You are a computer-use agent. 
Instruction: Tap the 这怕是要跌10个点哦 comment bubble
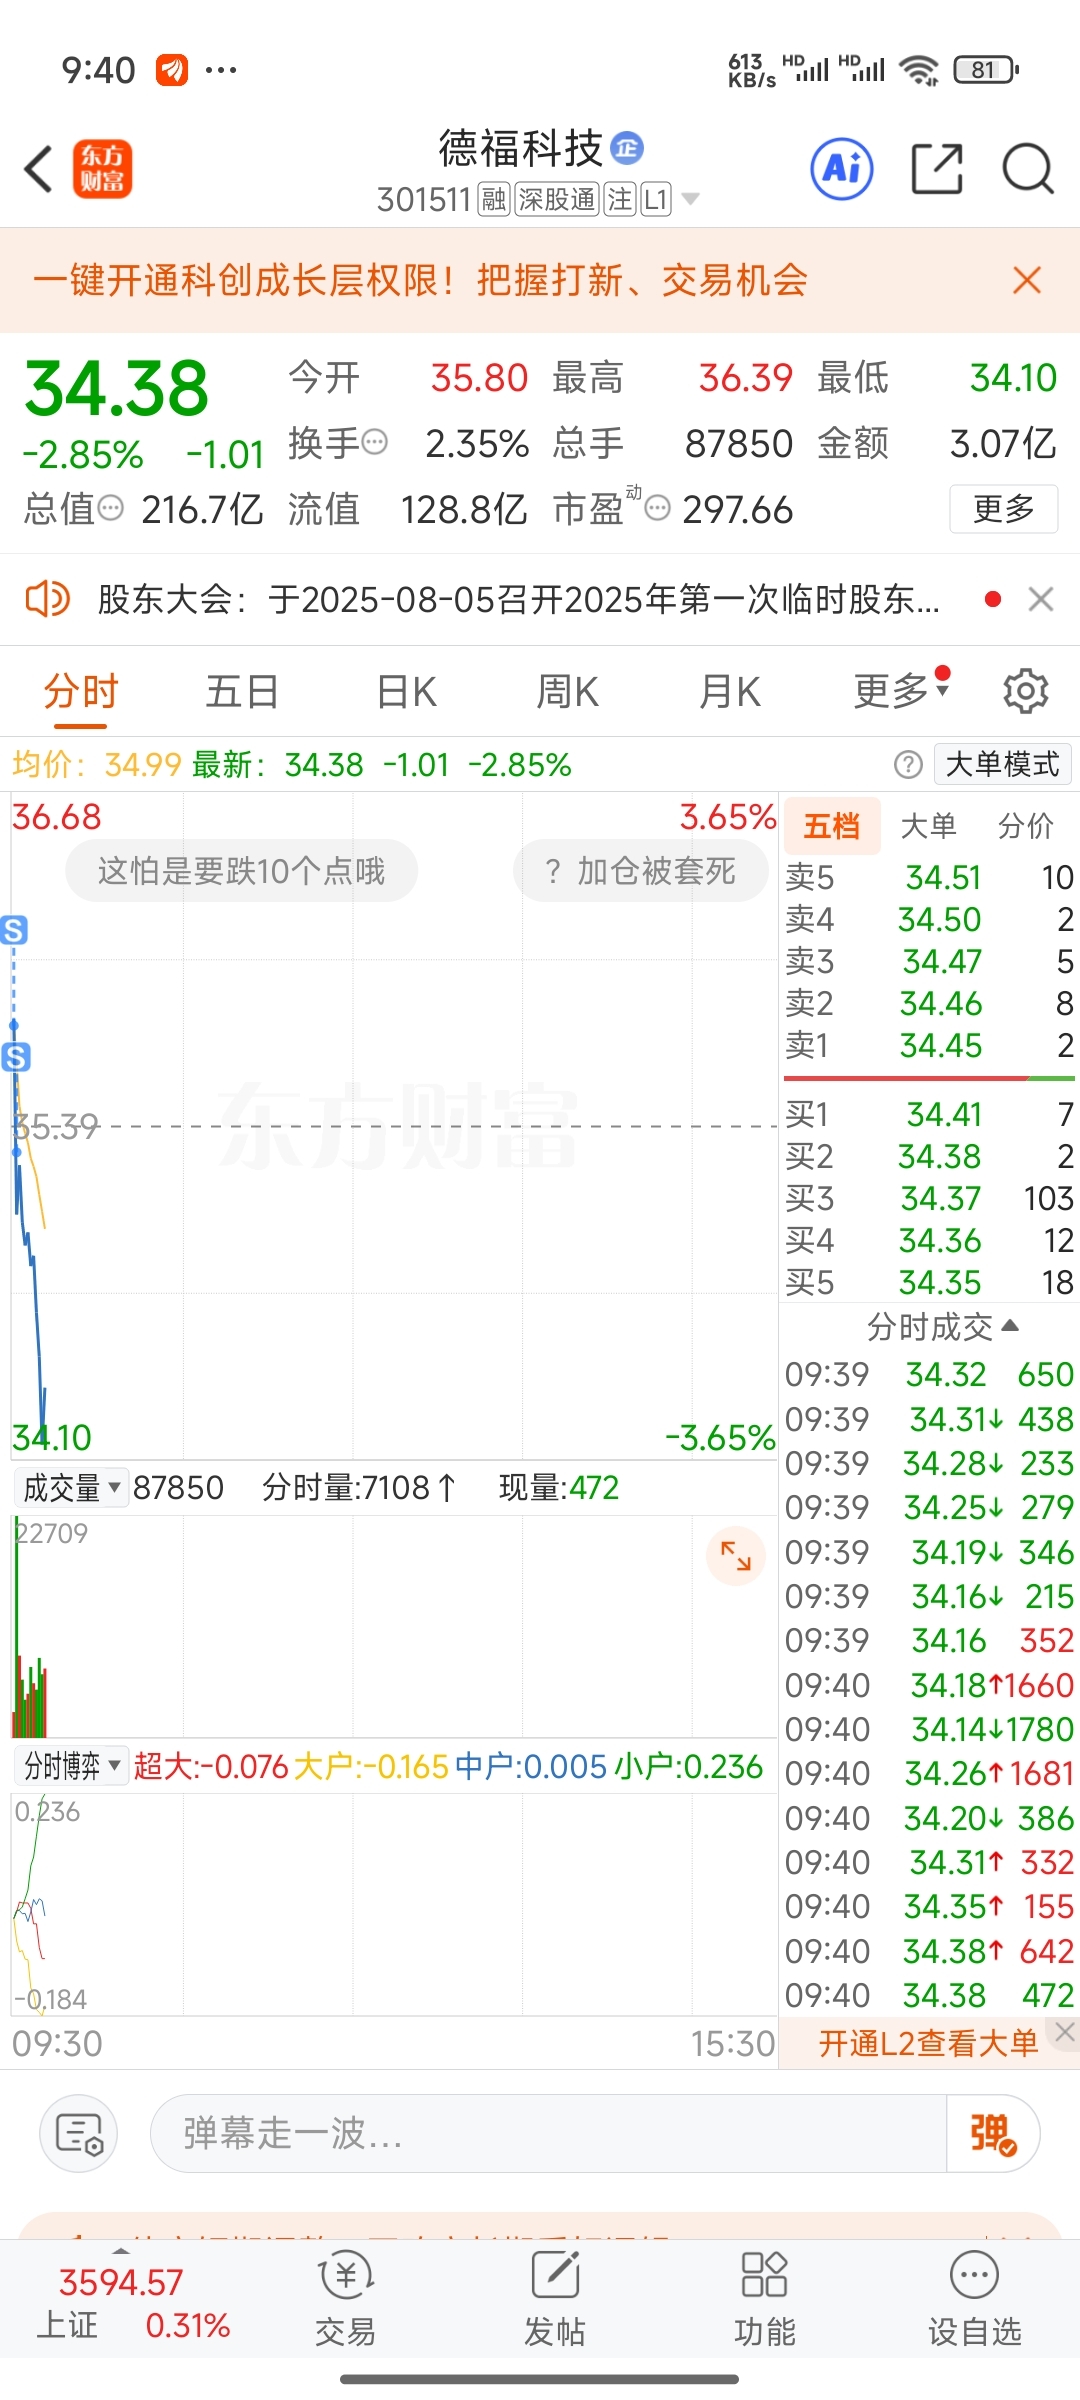241,870
